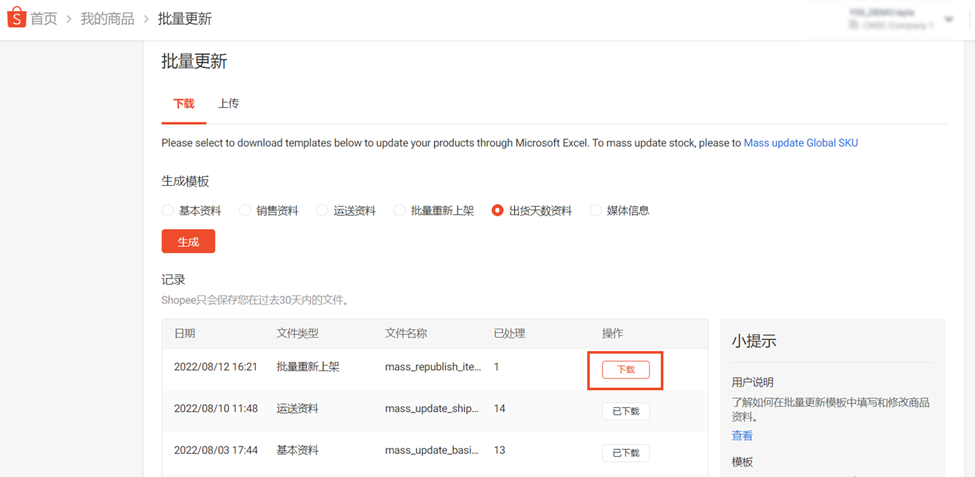Click the 用户说明 heading in tips panel
The width and height of the screenshot is (975, 477).
(x=752, y=382)
